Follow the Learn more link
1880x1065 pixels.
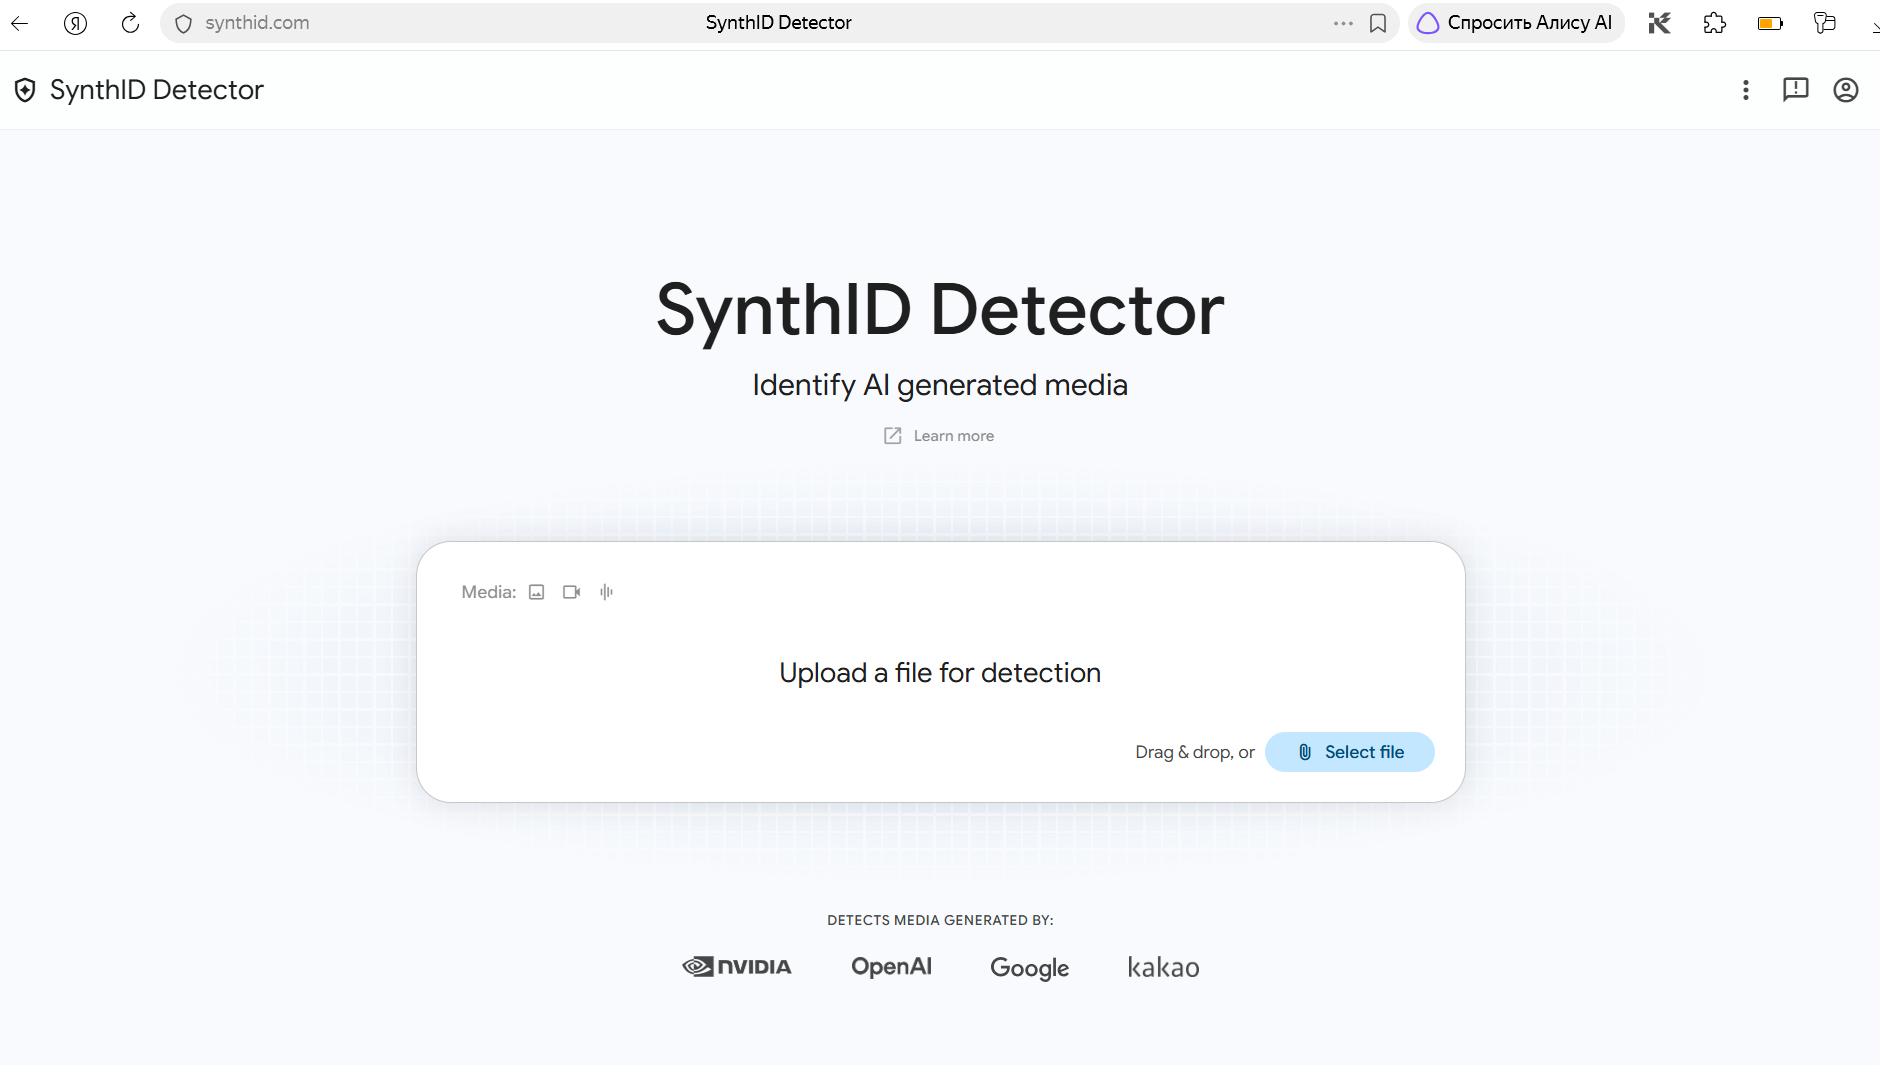(939, 436)
